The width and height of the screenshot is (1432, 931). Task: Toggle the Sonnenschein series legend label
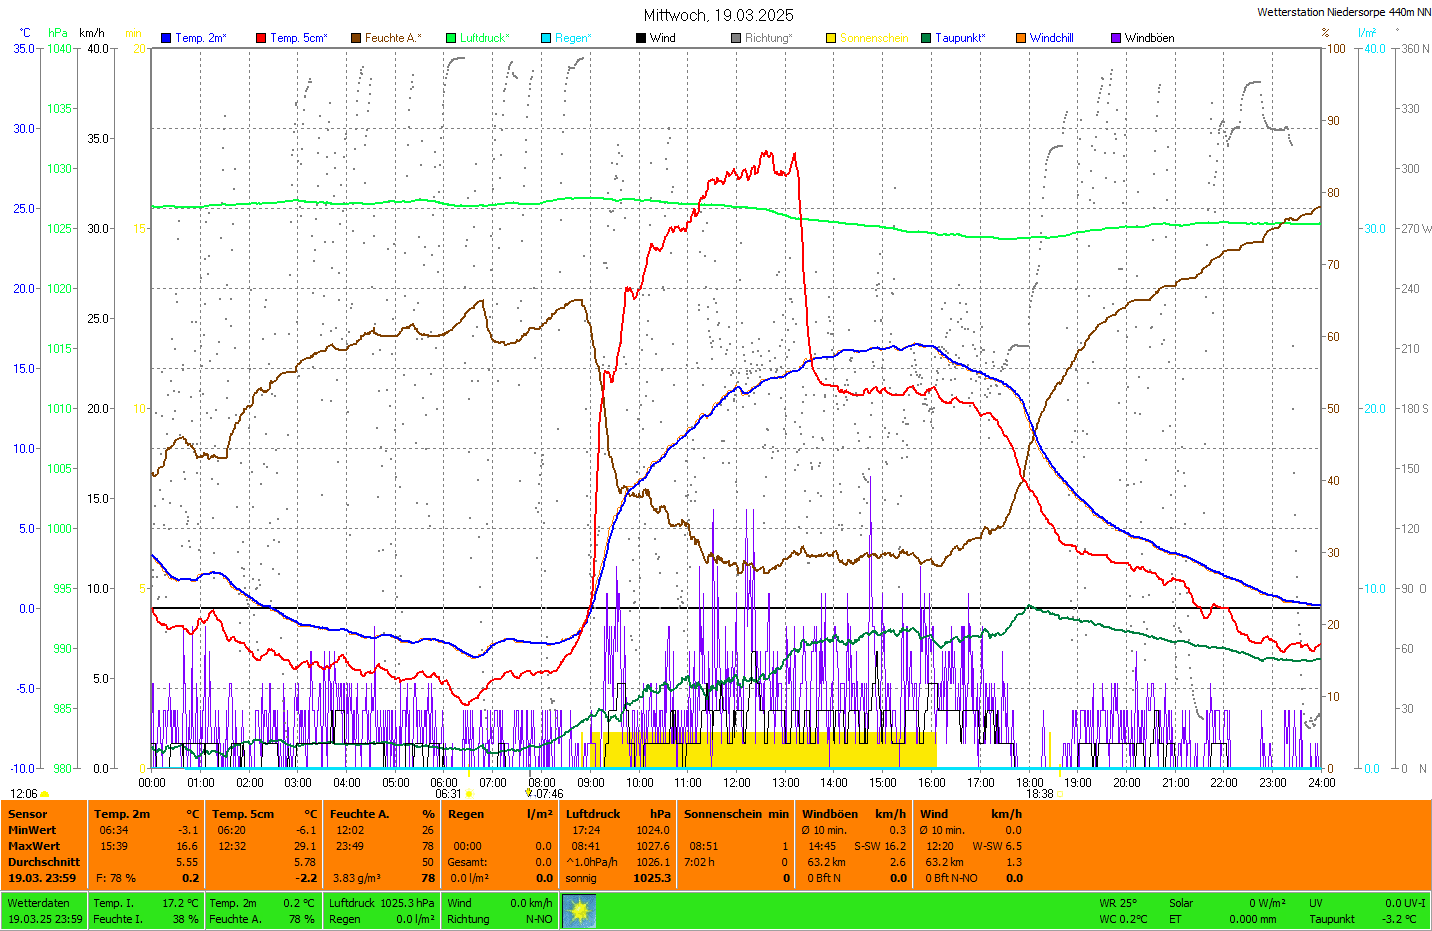[x=873, y=38]
